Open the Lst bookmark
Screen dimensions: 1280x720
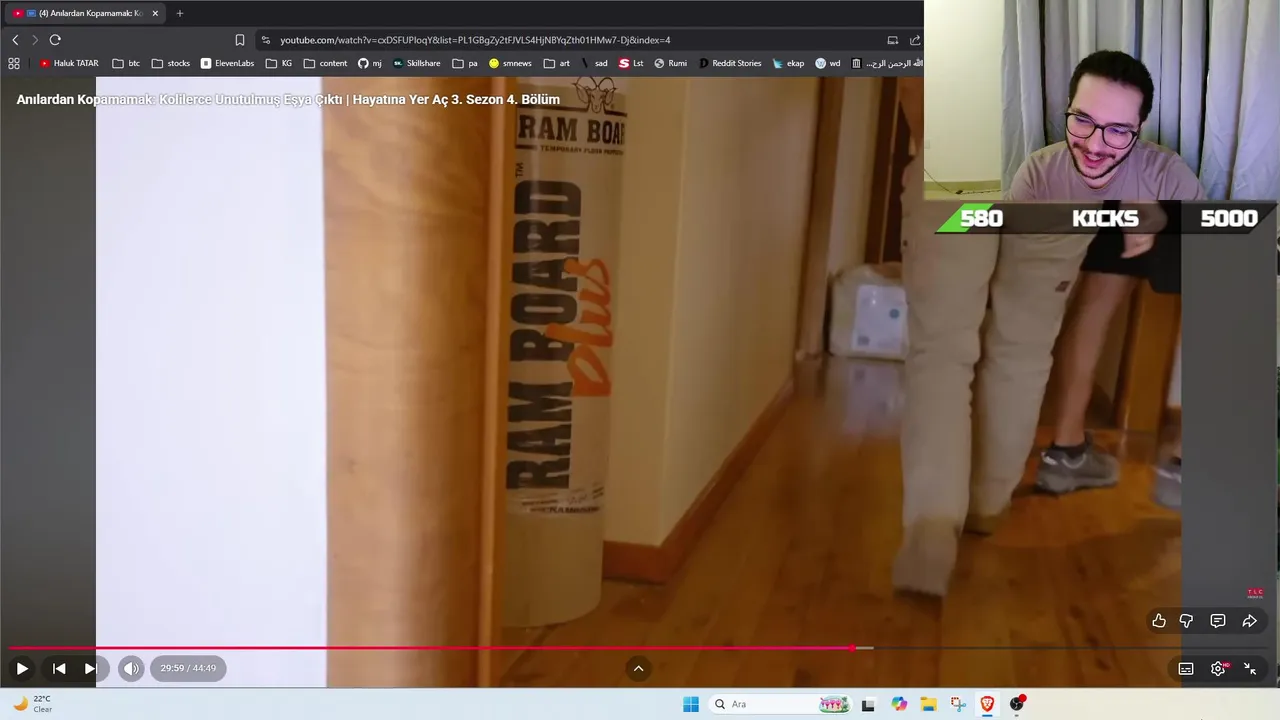[x=631, y=63]
